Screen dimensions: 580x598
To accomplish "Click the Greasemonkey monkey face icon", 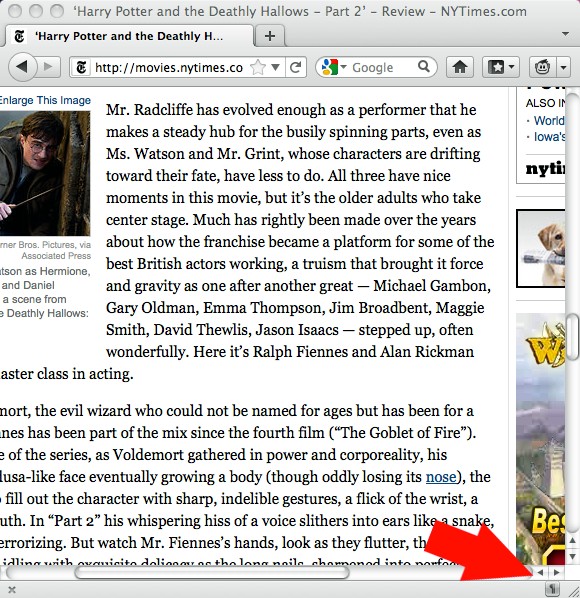I will 542,68.
